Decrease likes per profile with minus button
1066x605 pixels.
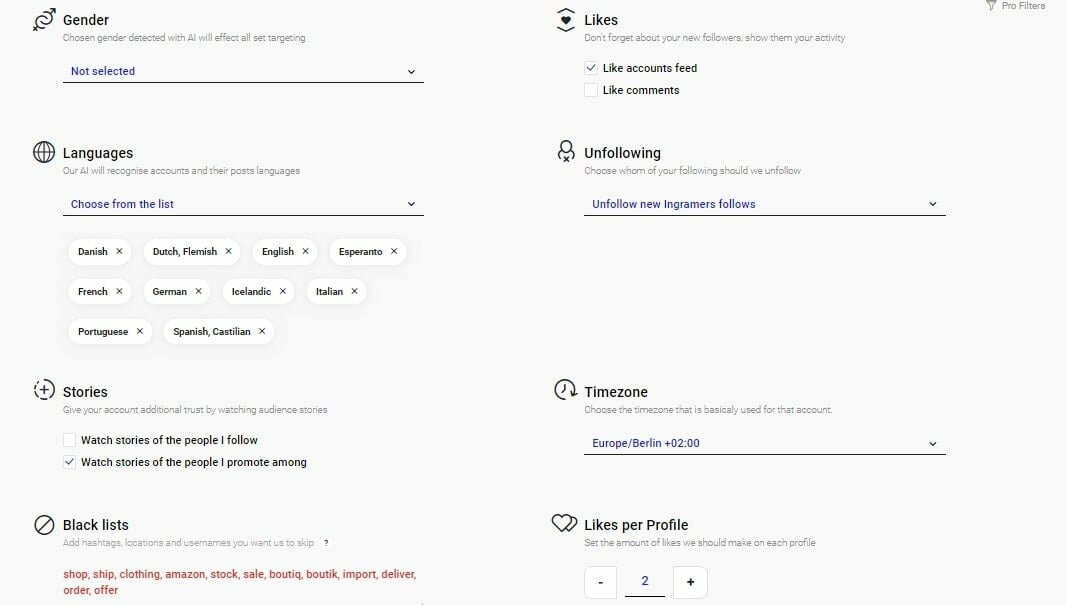(x=600, y=582)
